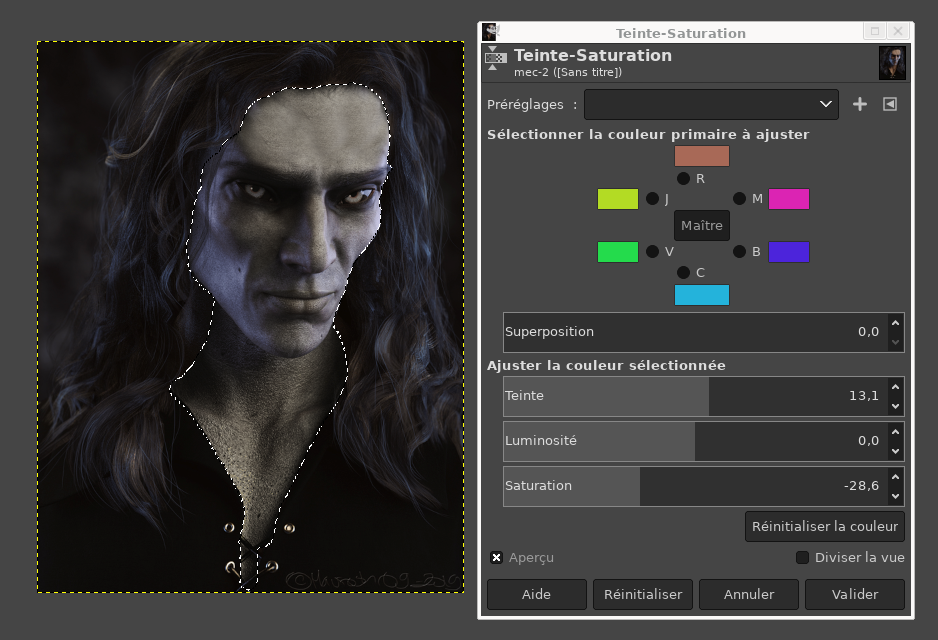Cancel with the Annuler button

[748, 595]
